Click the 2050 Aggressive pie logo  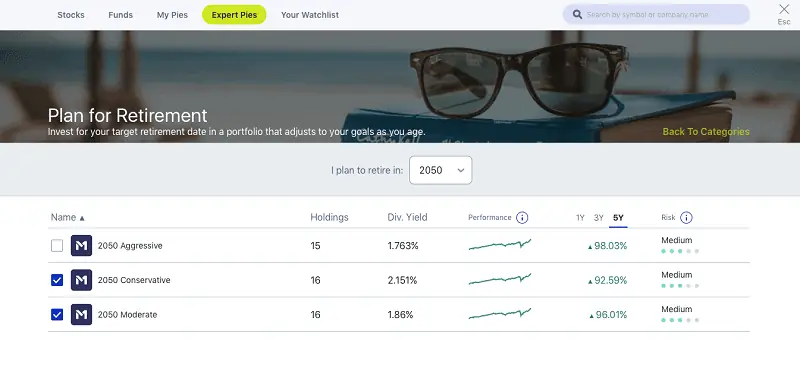pos(81,245)
